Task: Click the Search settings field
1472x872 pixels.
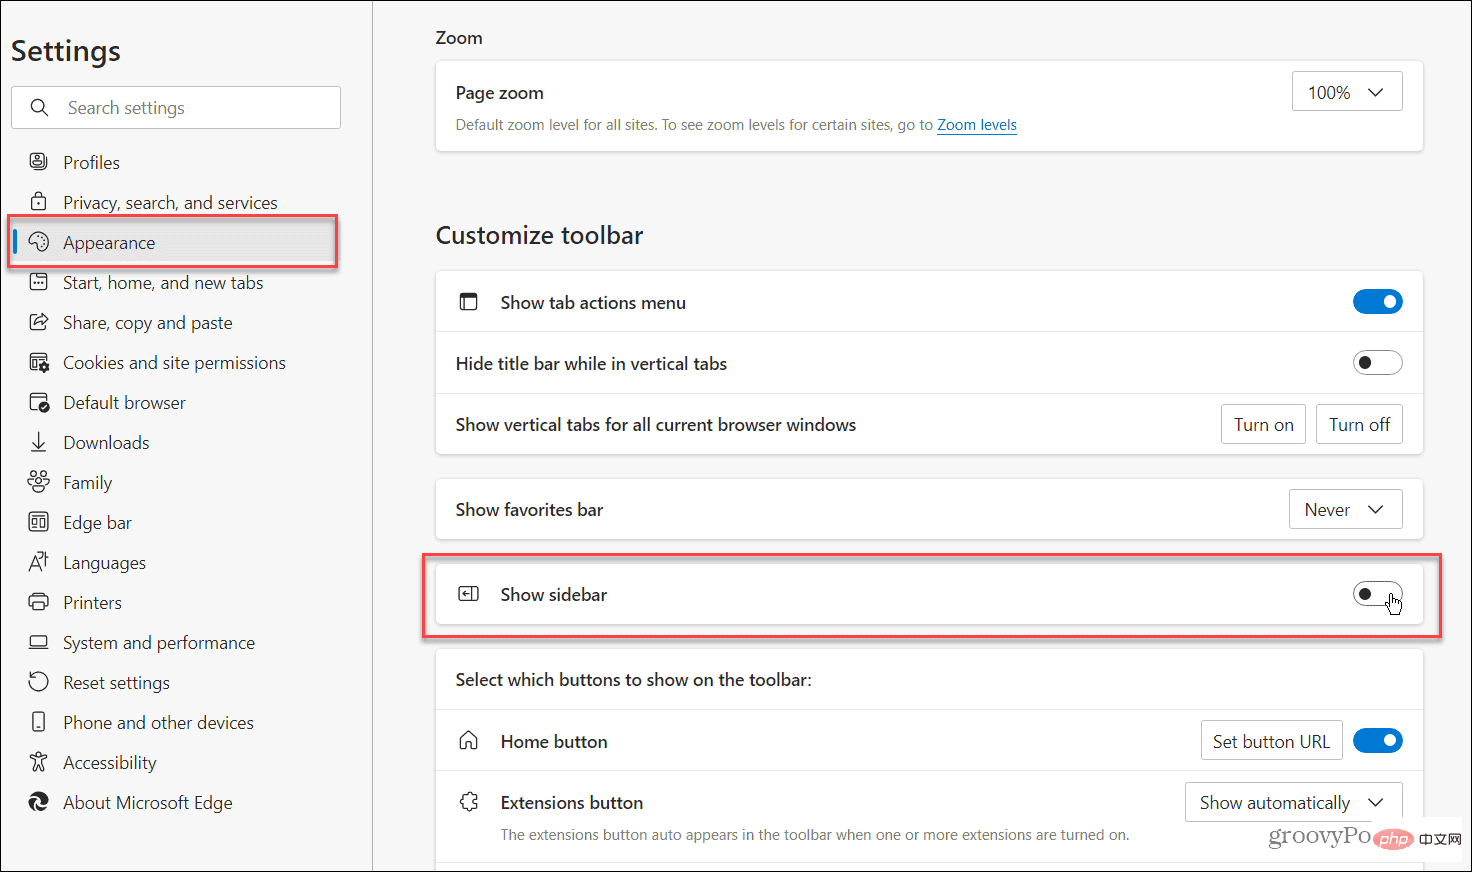Action: [176, 107]
